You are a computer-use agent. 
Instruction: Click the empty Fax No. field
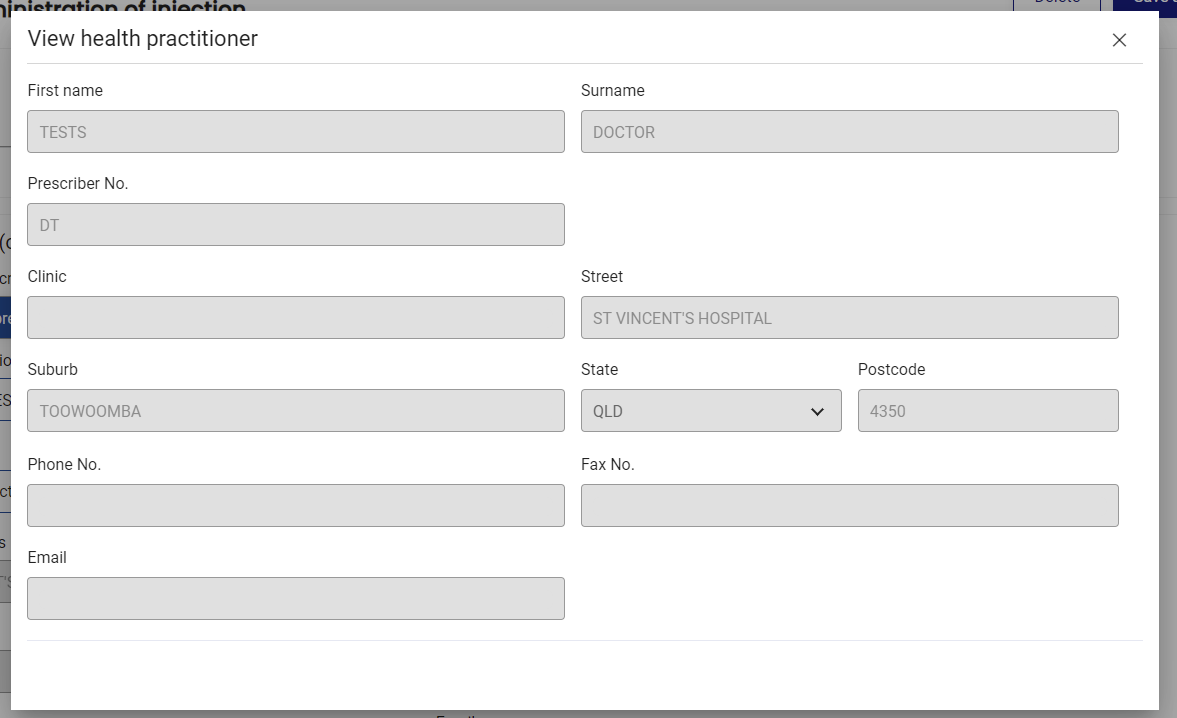point(850,506)
